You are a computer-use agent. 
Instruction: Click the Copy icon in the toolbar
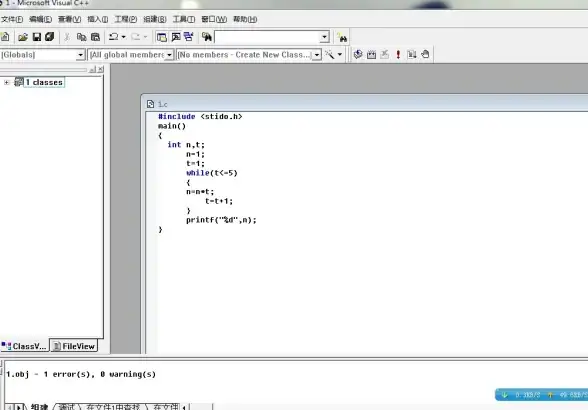point(81,37)
